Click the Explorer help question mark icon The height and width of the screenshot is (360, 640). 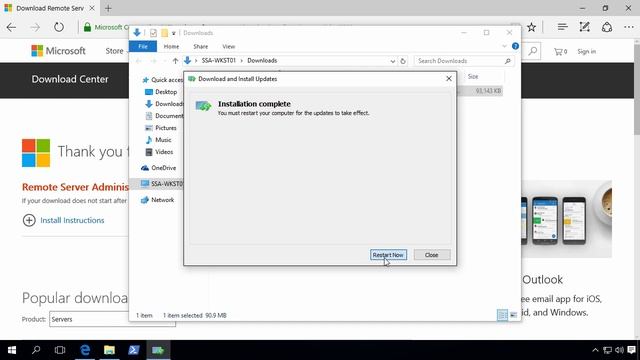[515, 46]
